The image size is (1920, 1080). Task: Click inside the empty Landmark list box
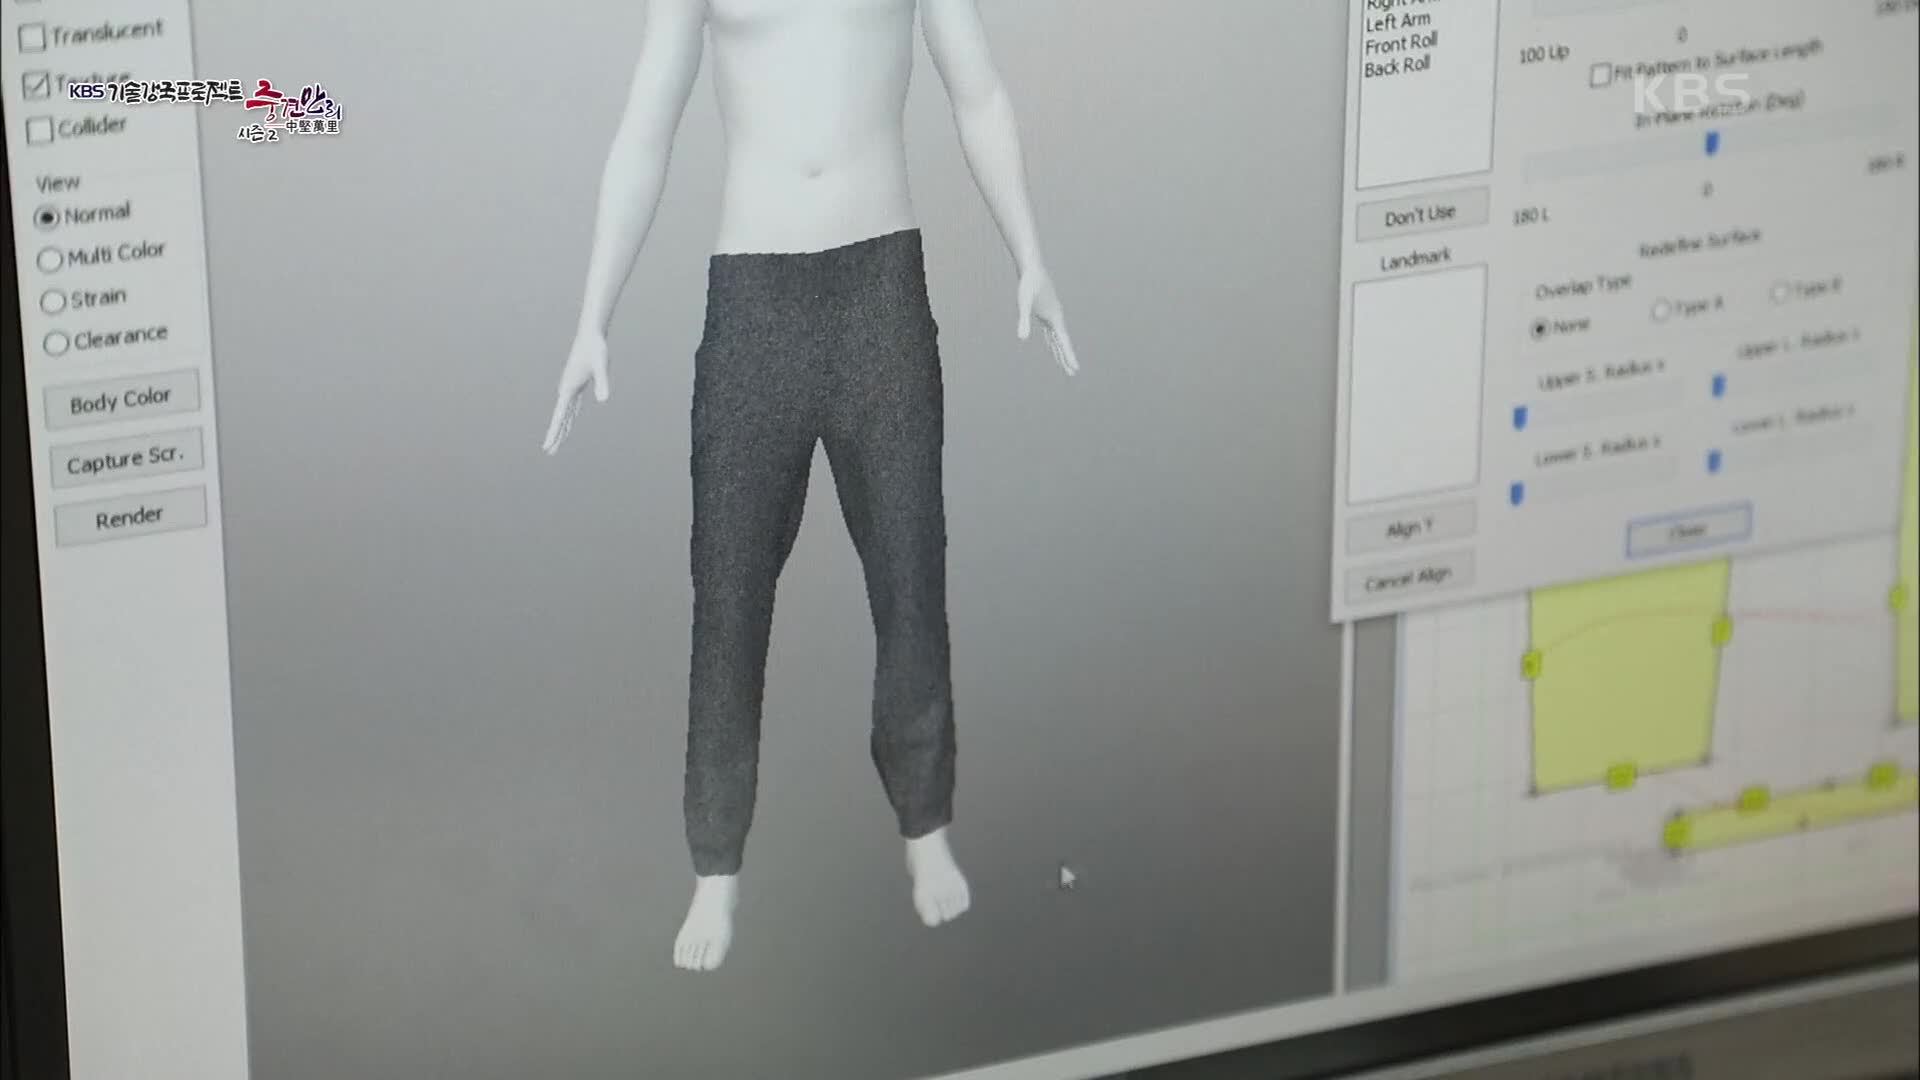click(x=1416, y=385)
